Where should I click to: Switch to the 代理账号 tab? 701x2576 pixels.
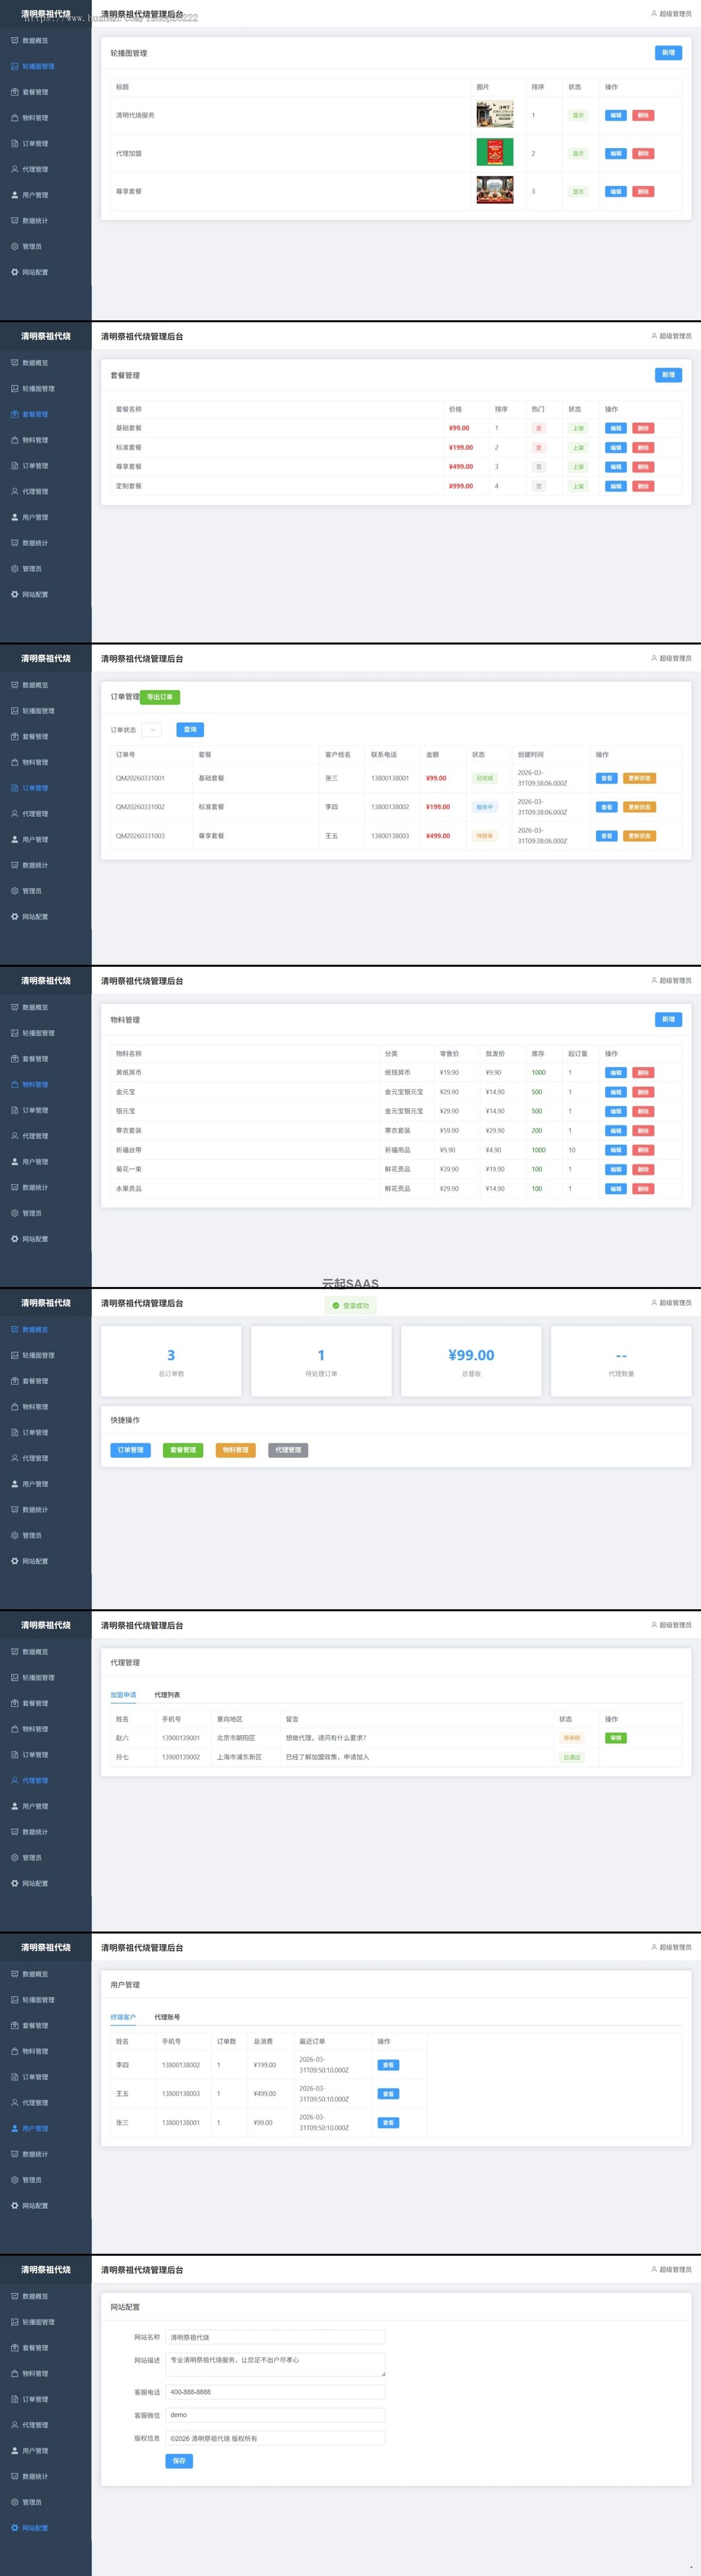pos(167,2017)
